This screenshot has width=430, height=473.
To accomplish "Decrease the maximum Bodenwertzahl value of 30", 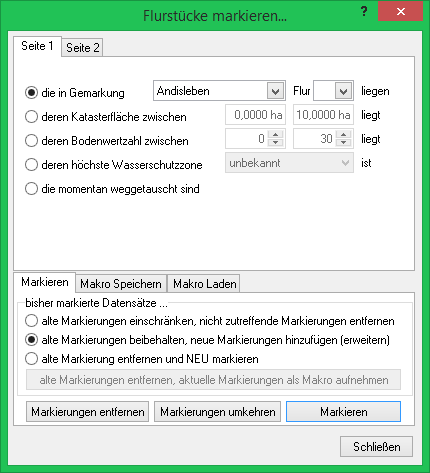I will 343,143.
